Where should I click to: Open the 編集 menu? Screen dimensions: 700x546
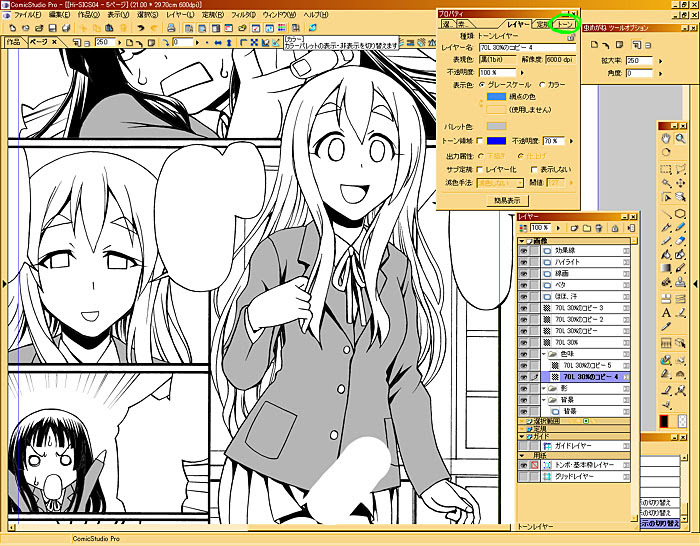[59, 15]
